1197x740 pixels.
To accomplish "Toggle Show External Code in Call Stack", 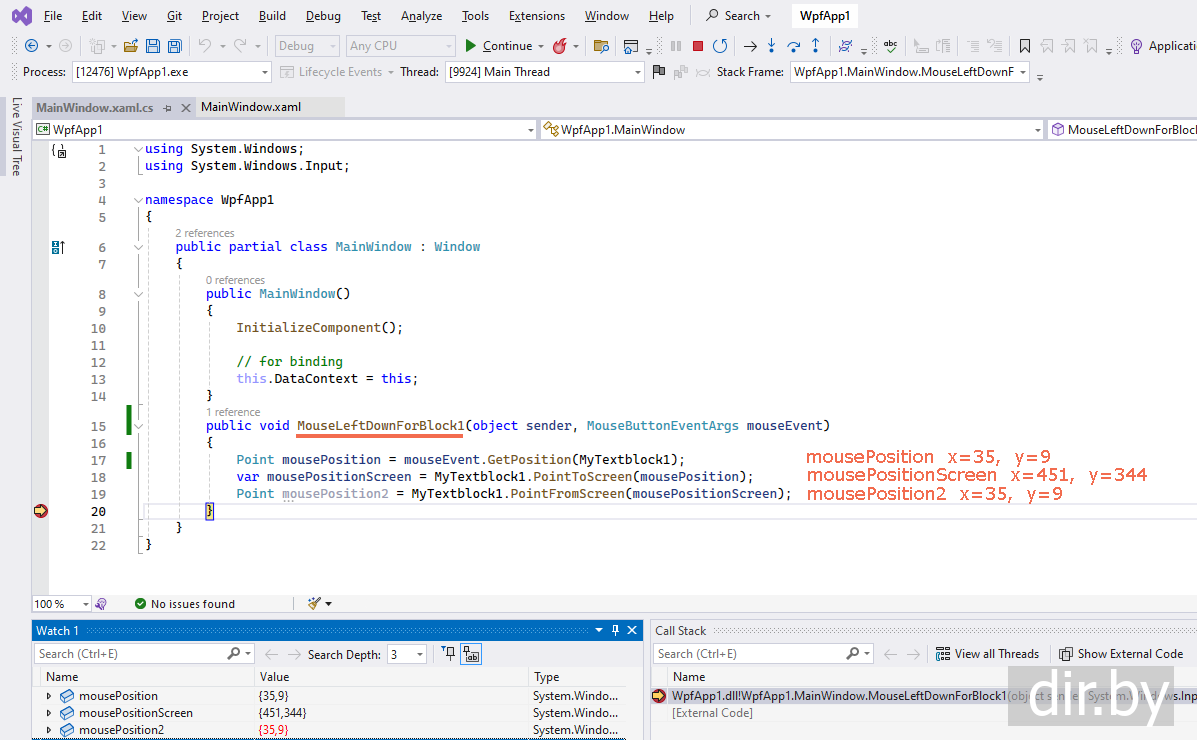I will click(x=1121, y=654).
